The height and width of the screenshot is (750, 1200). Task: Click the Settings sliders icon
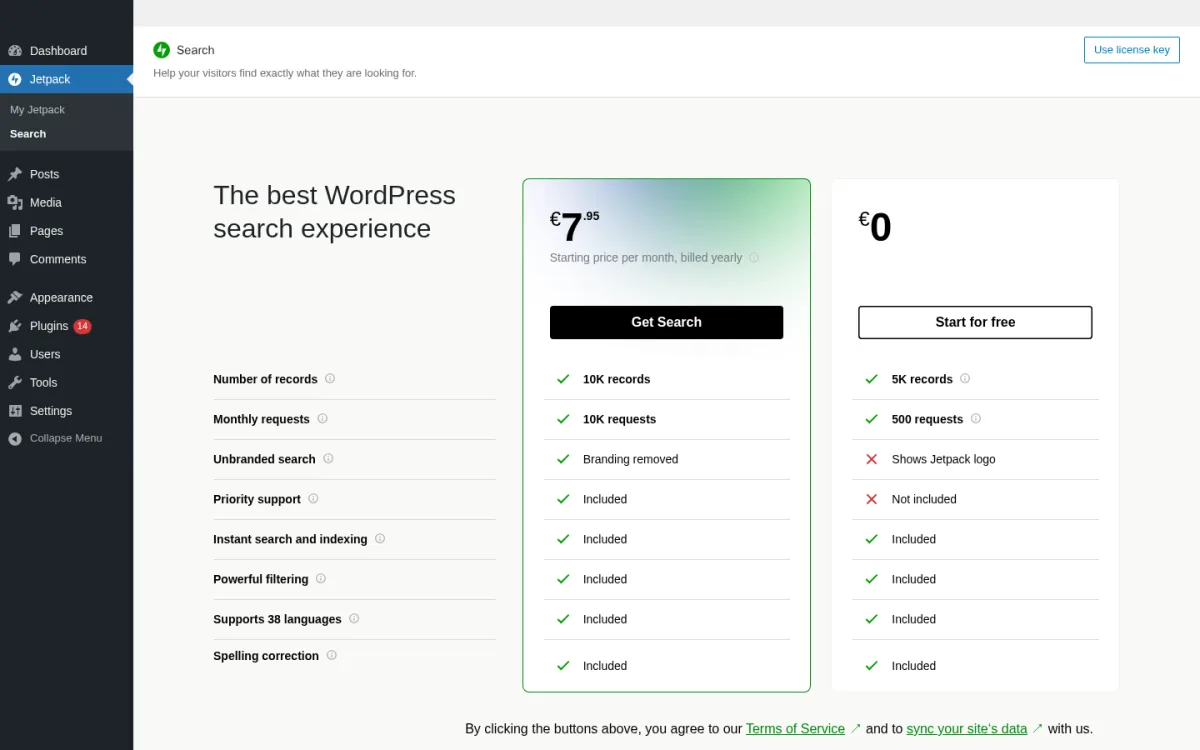pyautogui.click(x=15, y=411)
